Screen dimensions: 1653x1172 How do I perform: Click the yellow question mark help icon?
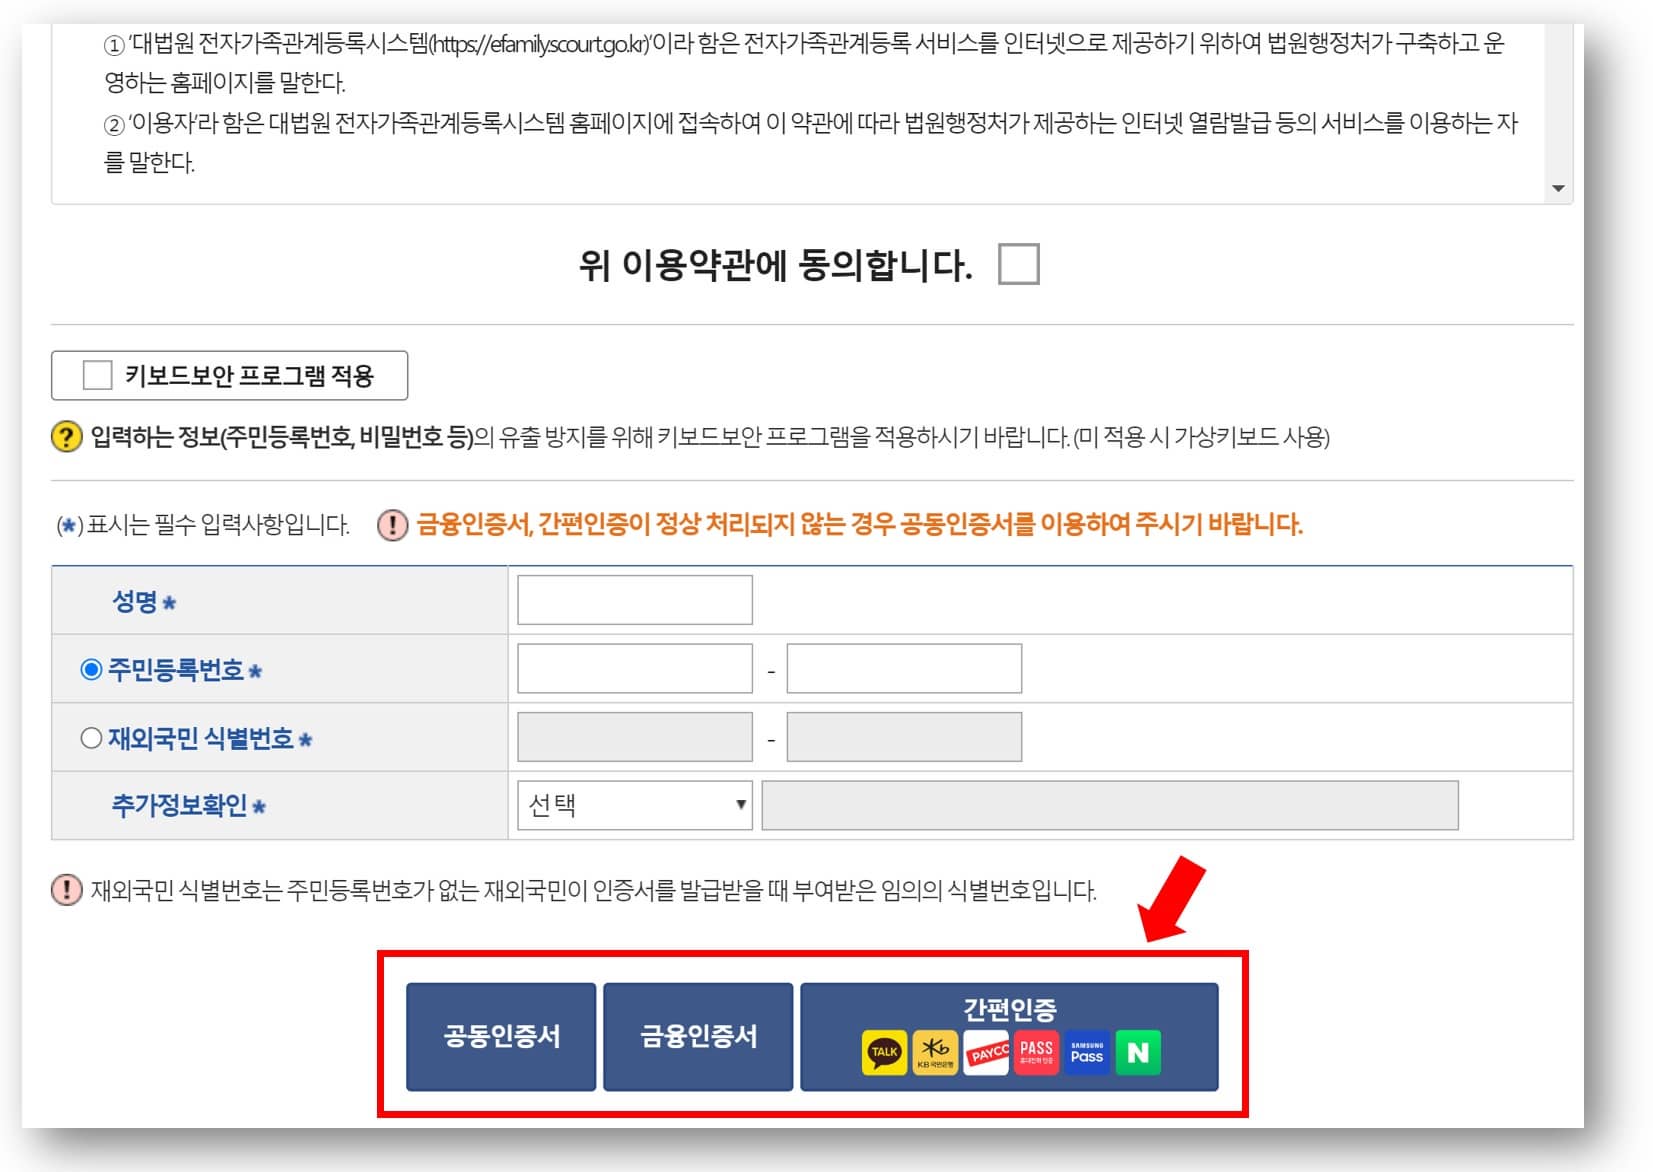[64, 434]
